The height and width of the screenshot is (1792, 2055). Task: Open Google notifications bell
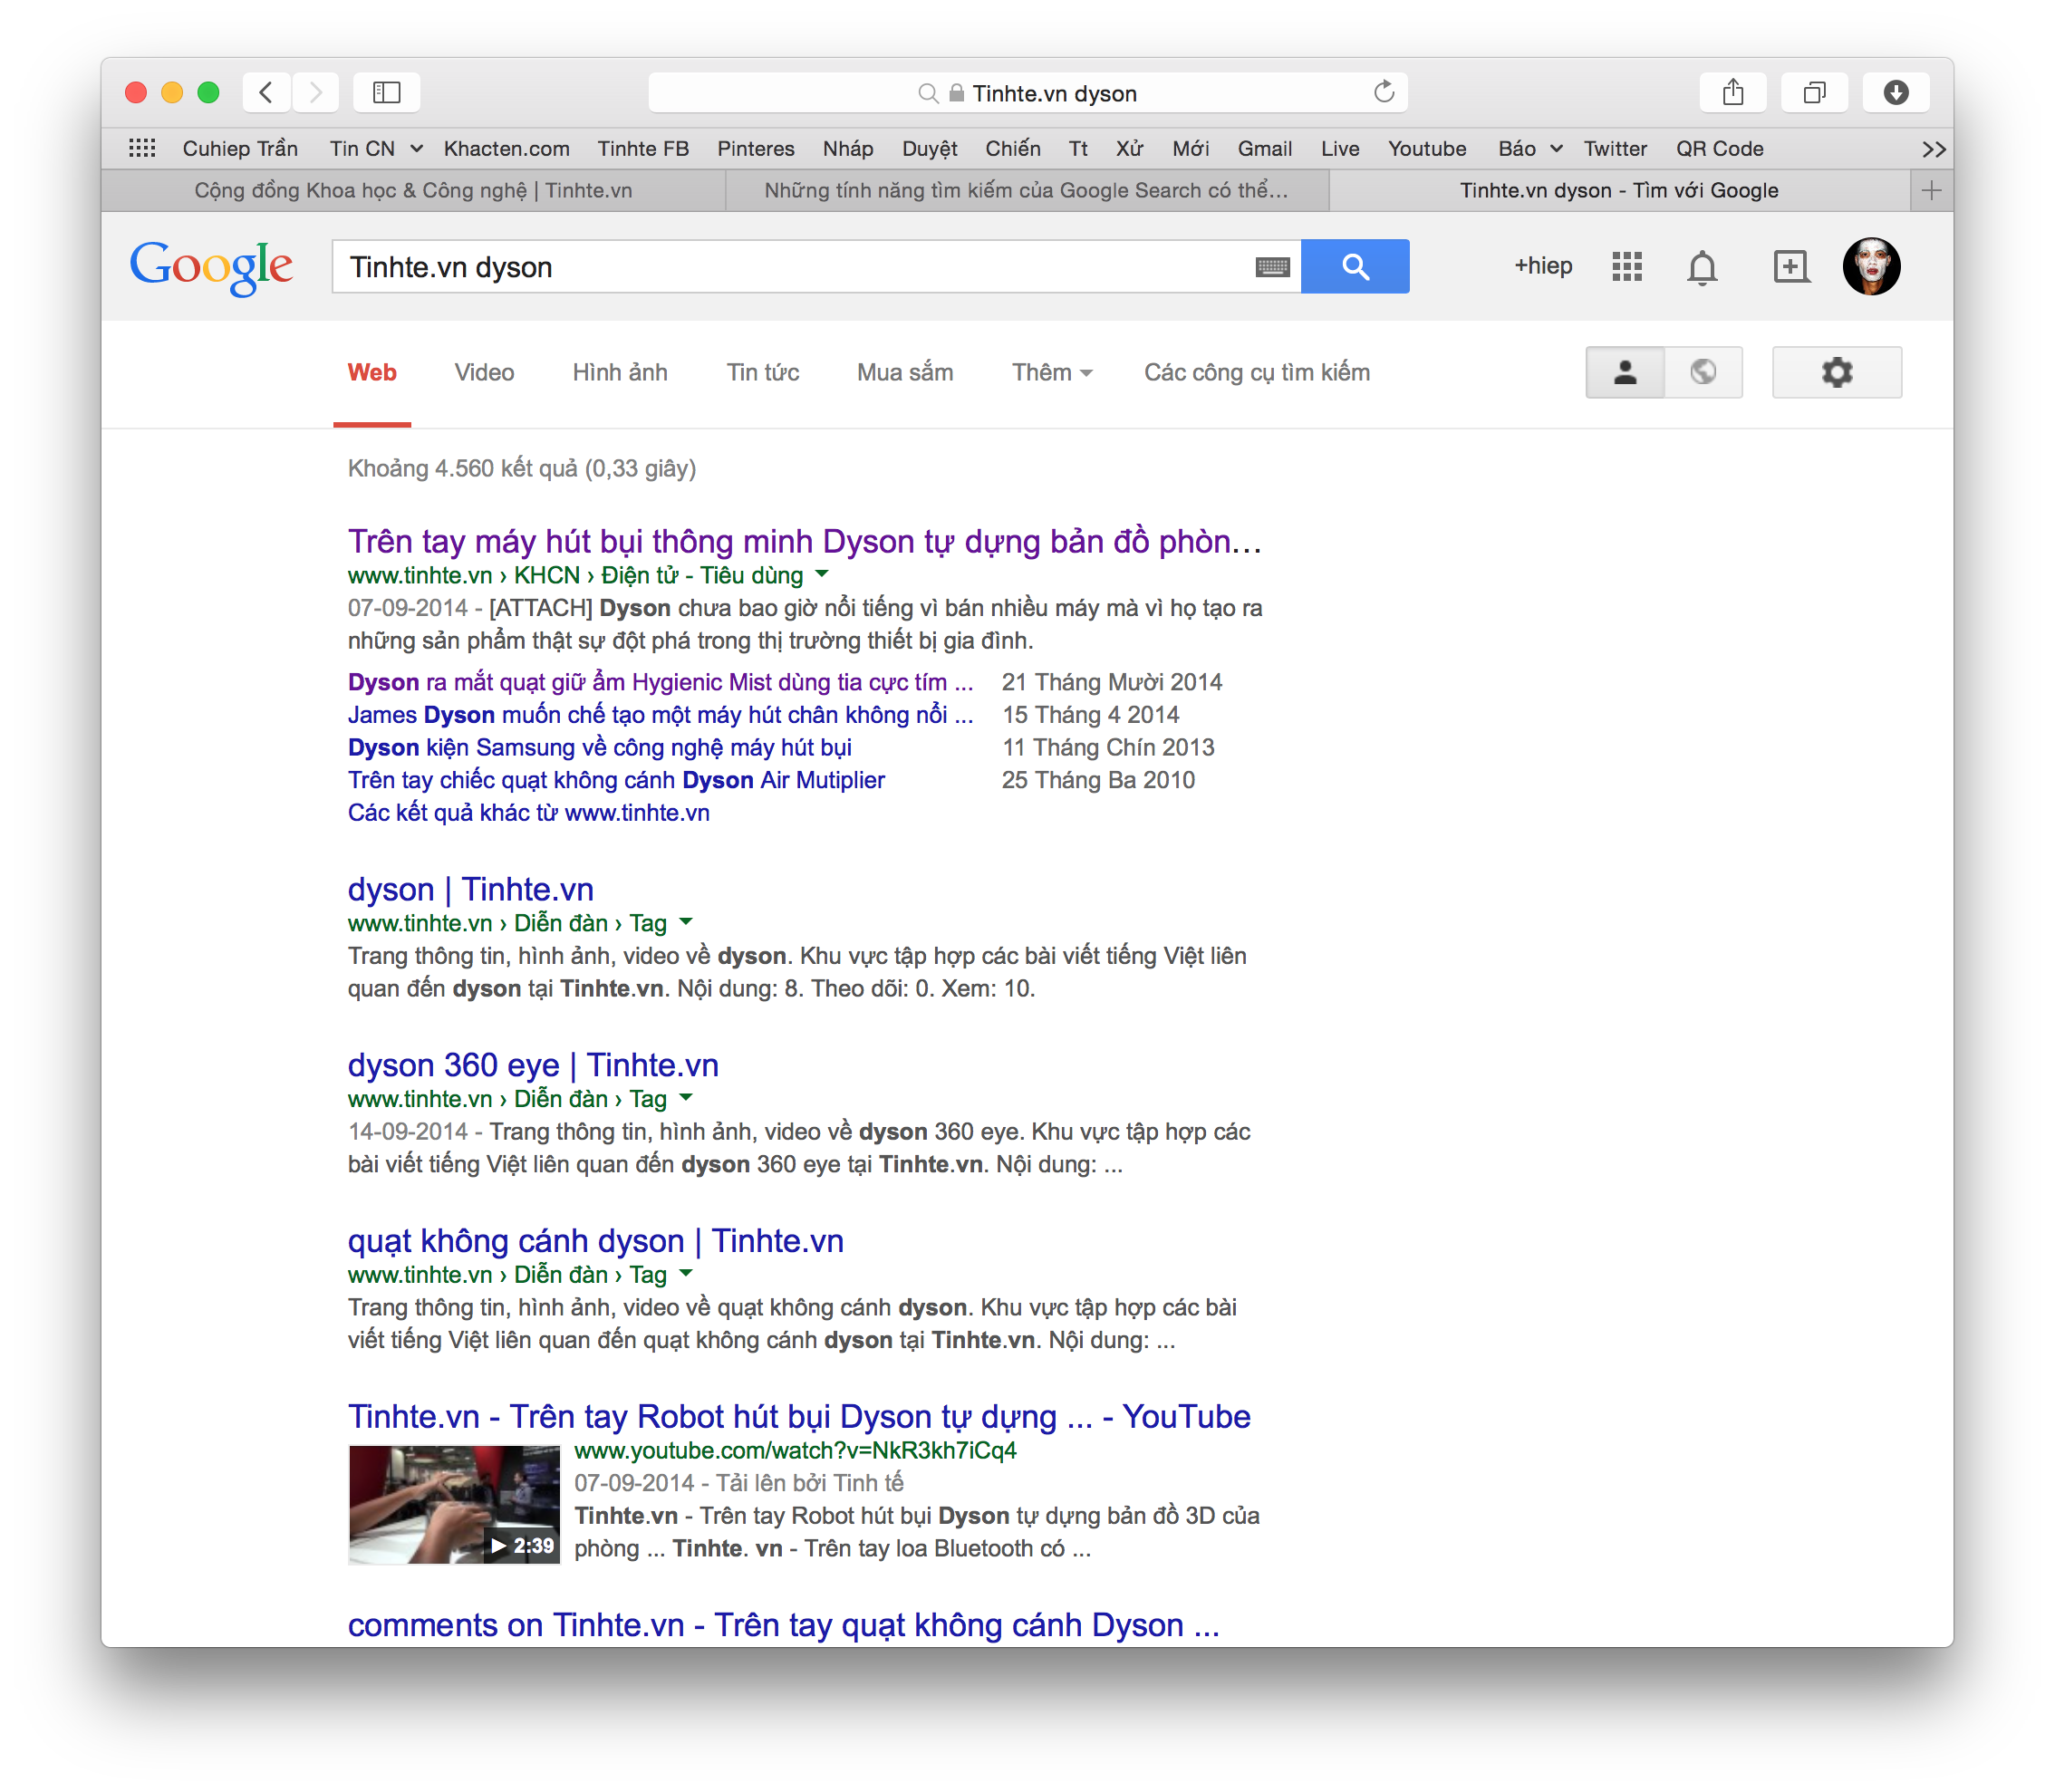[1703, 267]
